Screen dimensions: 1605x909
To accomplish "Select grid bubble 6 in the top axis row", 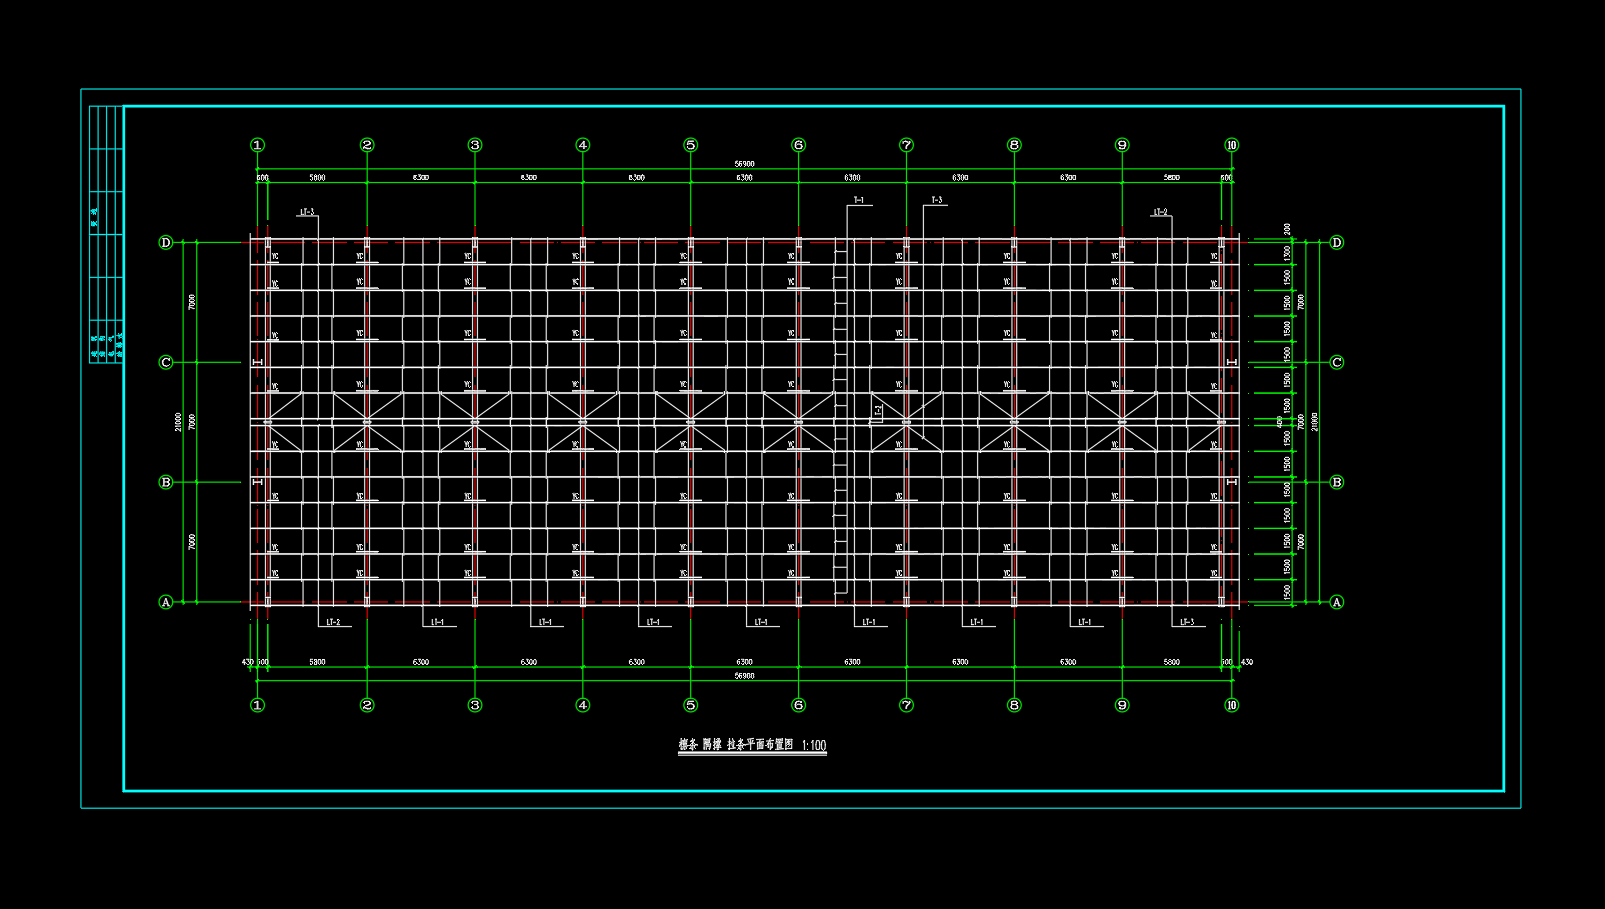I will pyautogui.click(x=798, y=145).
